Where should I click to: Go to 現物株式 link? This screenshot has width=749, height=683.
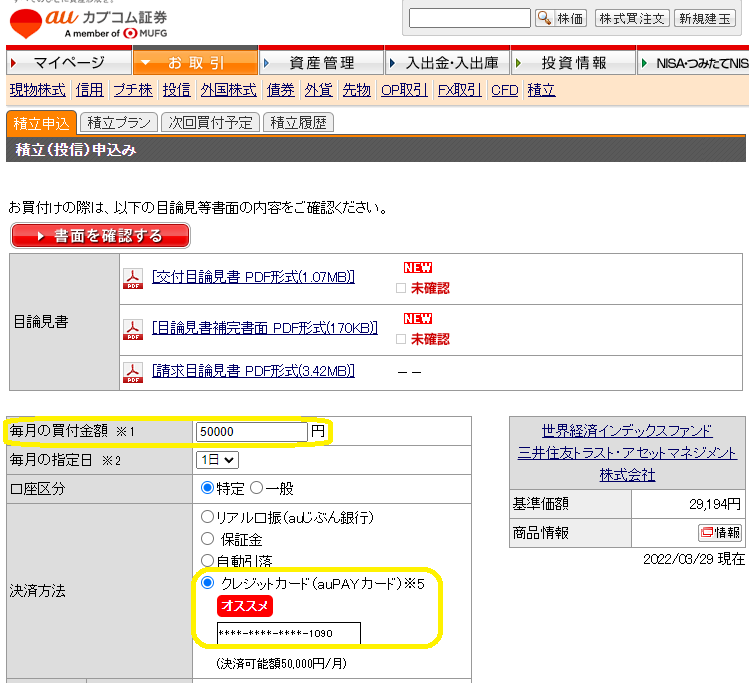(38, 90)
